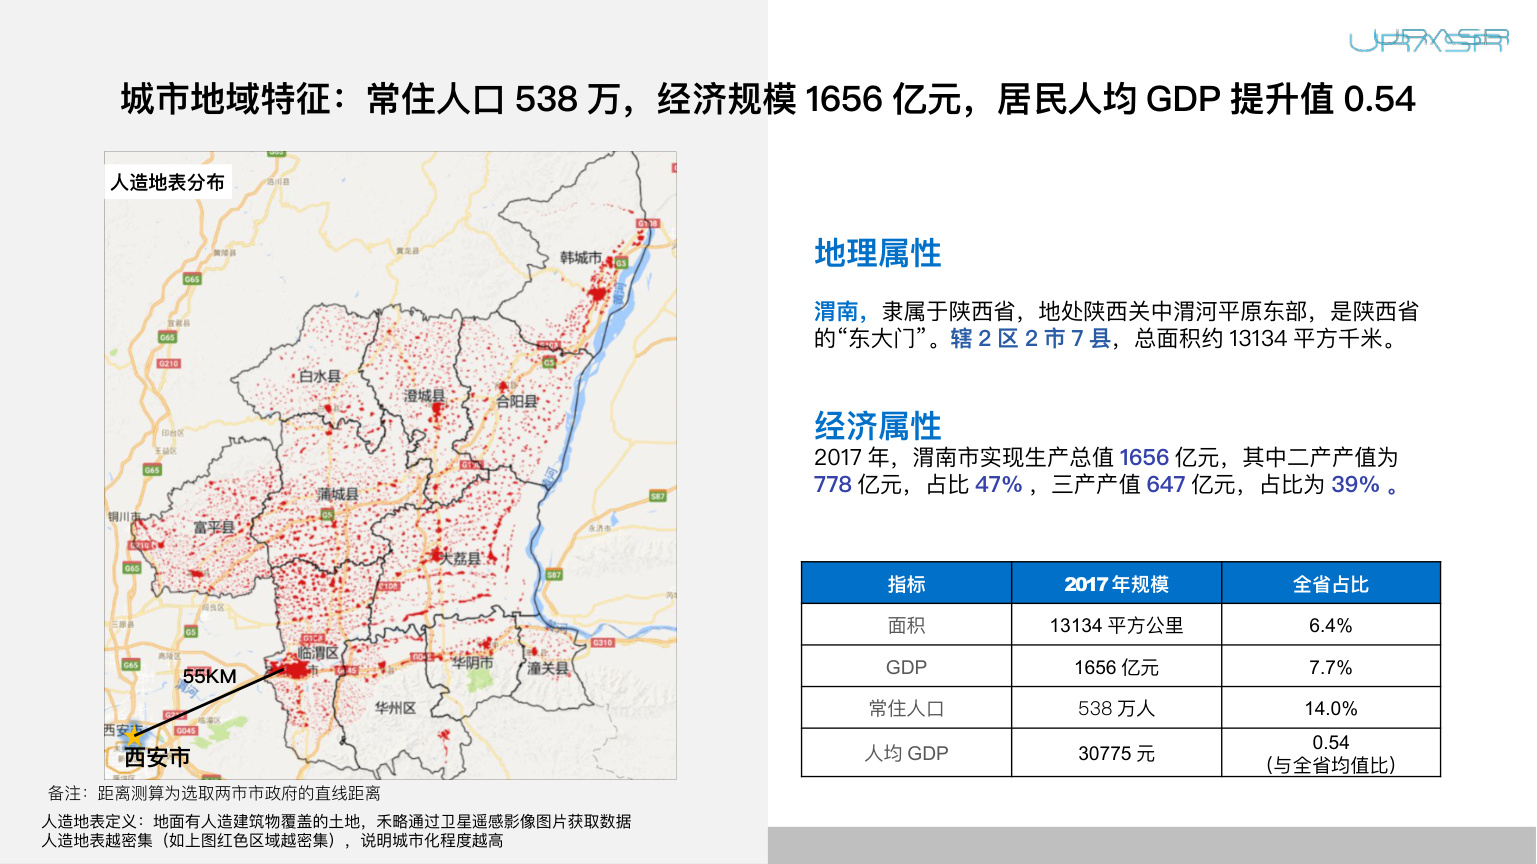Viewport: 1537px width, 864px height.
Task: Click the 大荔县 label on the map
Action: (461, 559)
